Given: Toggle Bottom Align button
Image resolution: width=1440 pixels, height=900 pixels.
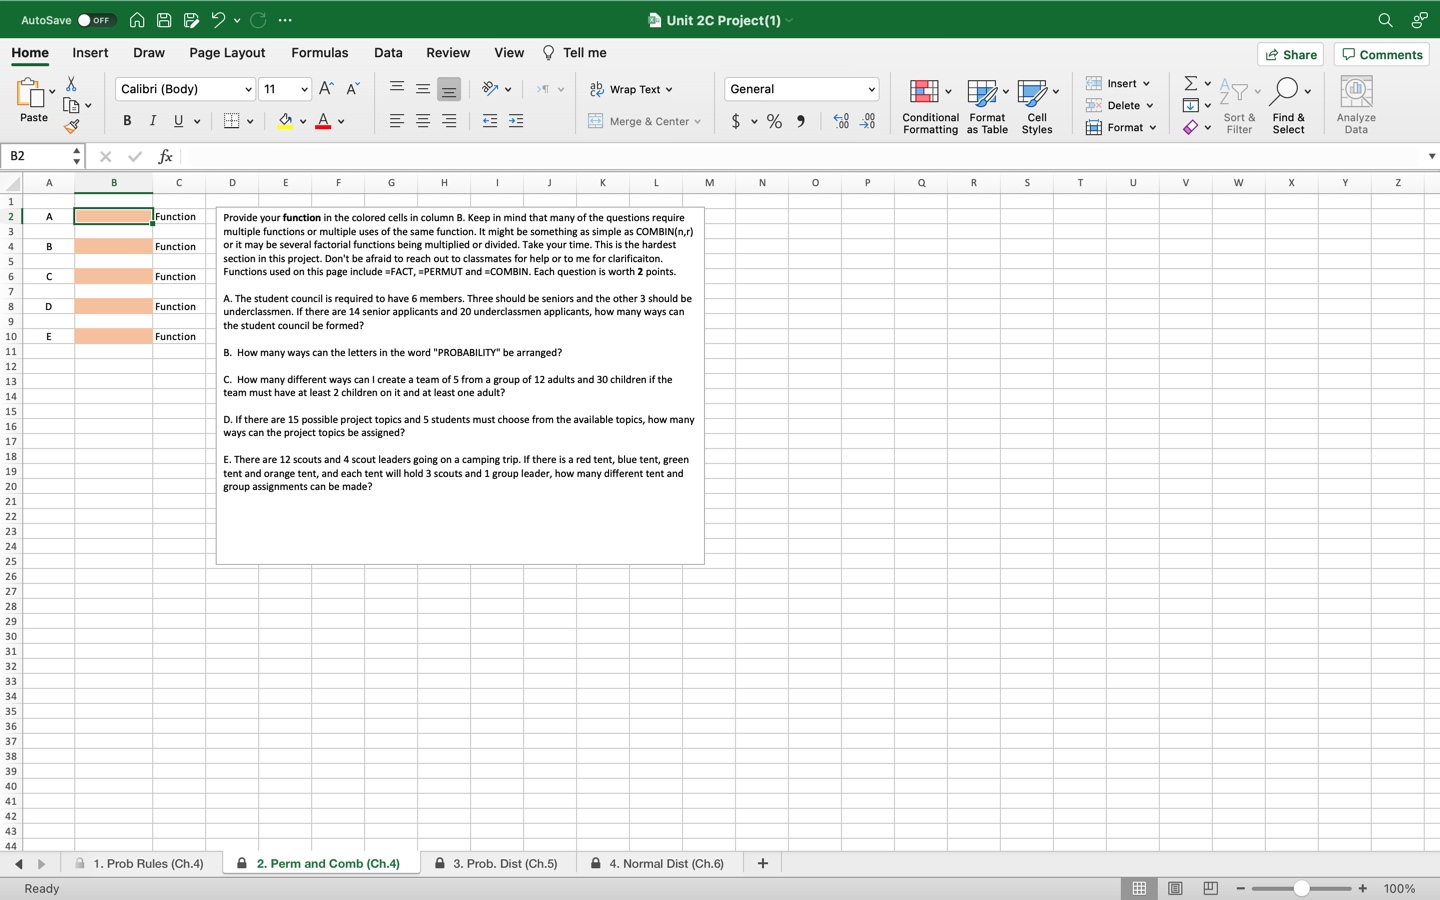Looking at the screenshot, I should point(449,89).
